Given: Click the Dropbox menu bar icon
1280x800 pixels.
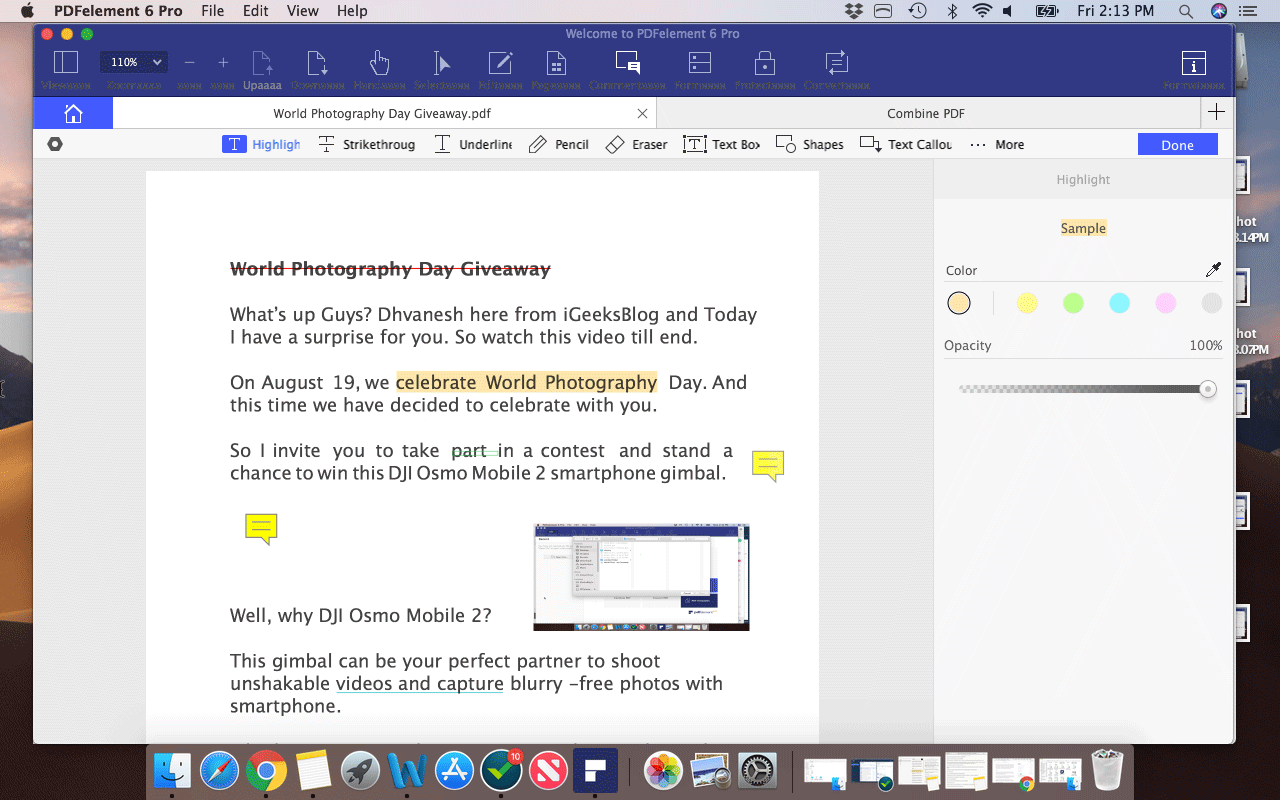Looking at the screenshot, I should click(853, 11).
